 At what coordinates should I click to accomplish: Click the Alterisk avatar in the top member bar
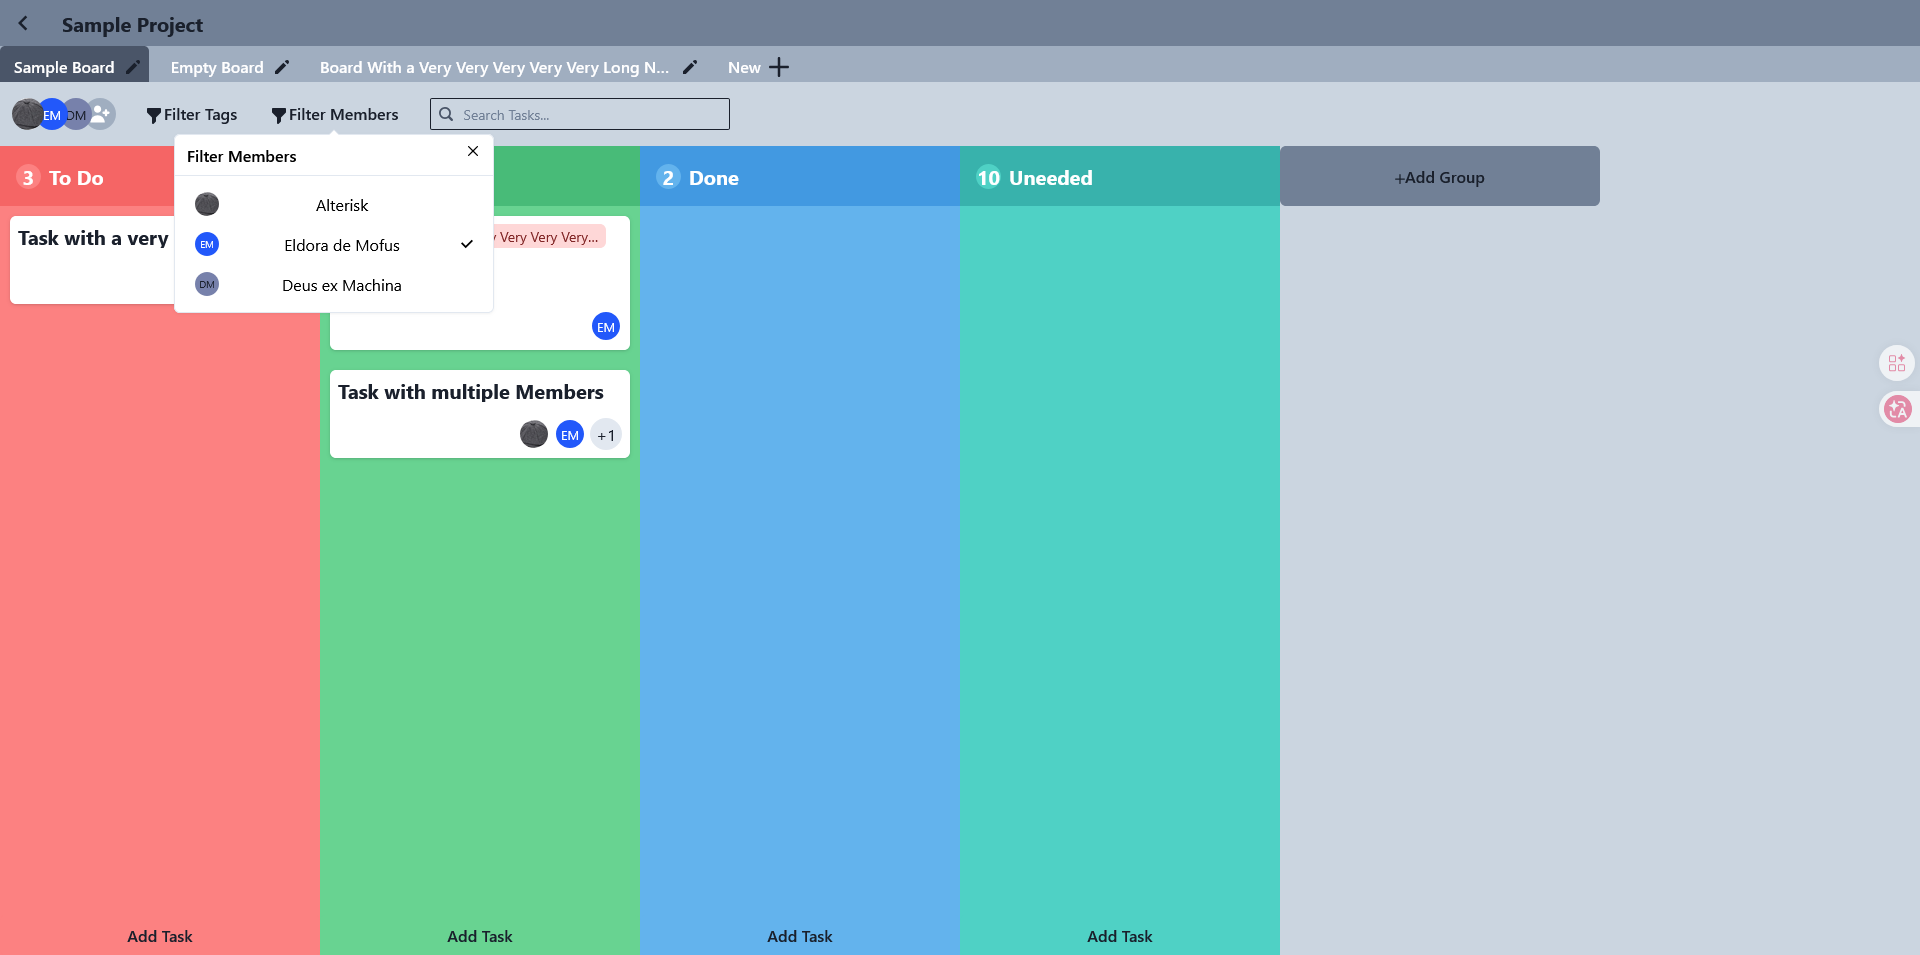pyautogui.click(x=27, y=114)
